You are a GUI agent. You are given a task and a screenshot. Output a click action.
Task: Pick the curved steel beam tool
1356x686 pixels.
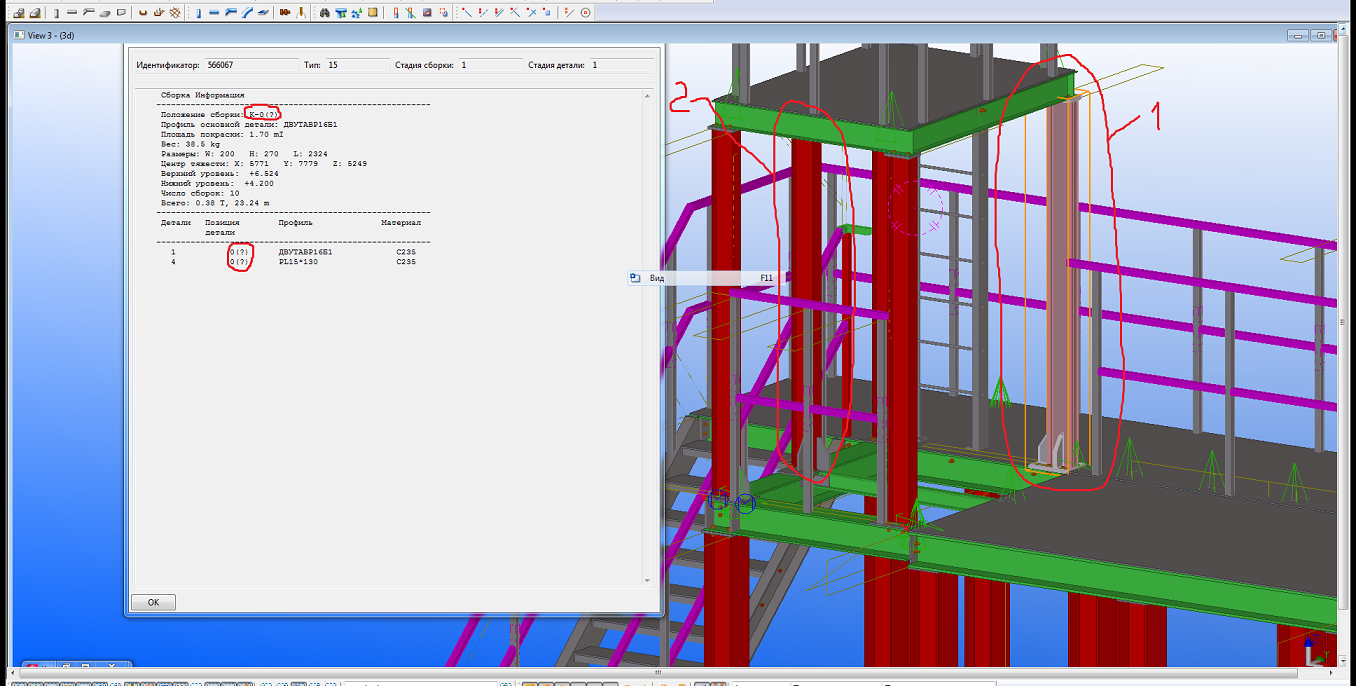[x=247, y=13]
